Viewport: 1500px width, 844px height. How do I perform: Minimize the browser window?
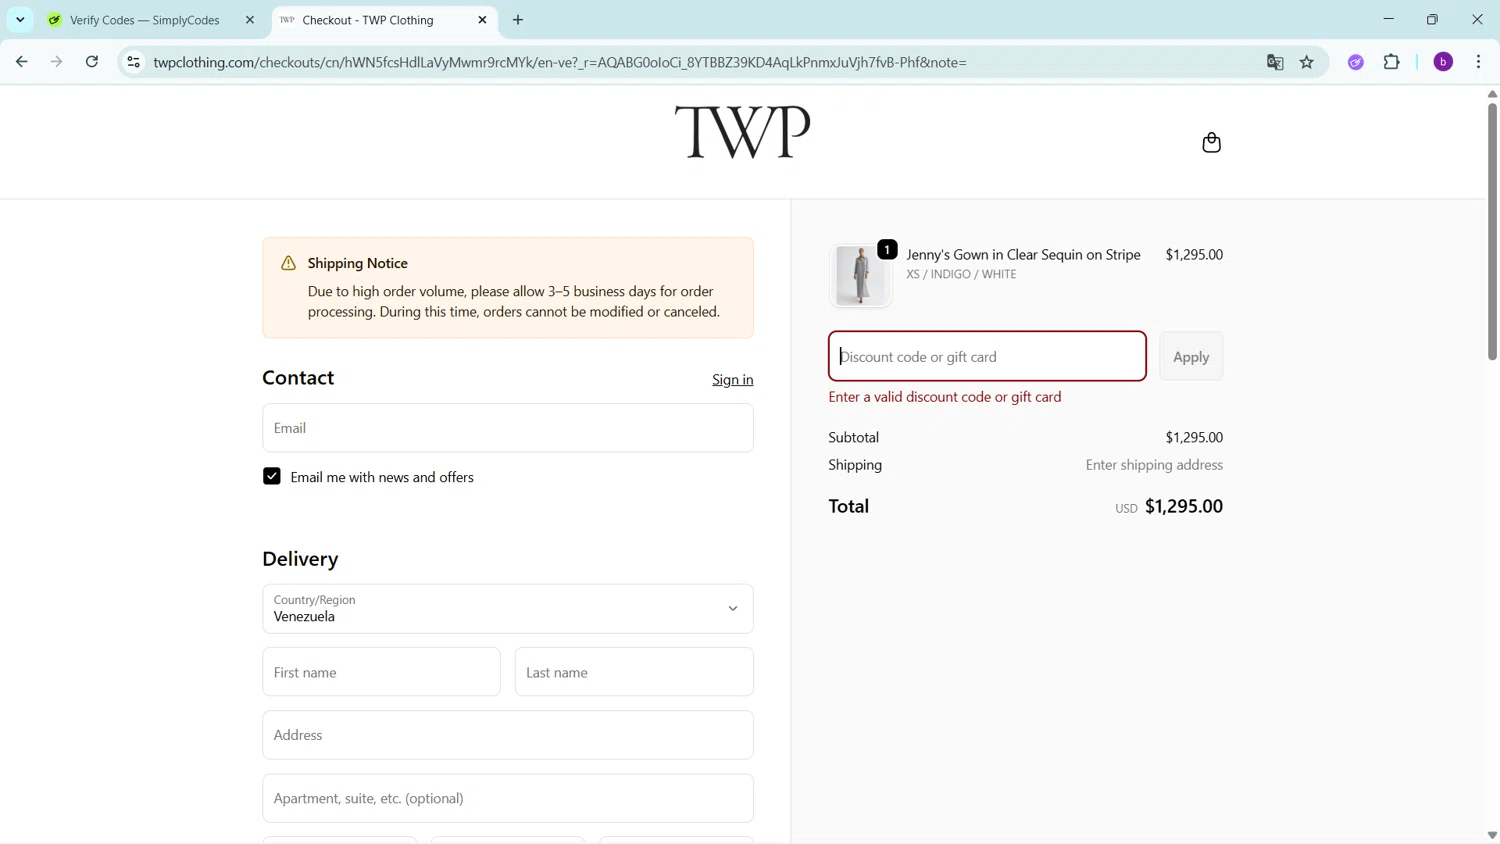1388,19
